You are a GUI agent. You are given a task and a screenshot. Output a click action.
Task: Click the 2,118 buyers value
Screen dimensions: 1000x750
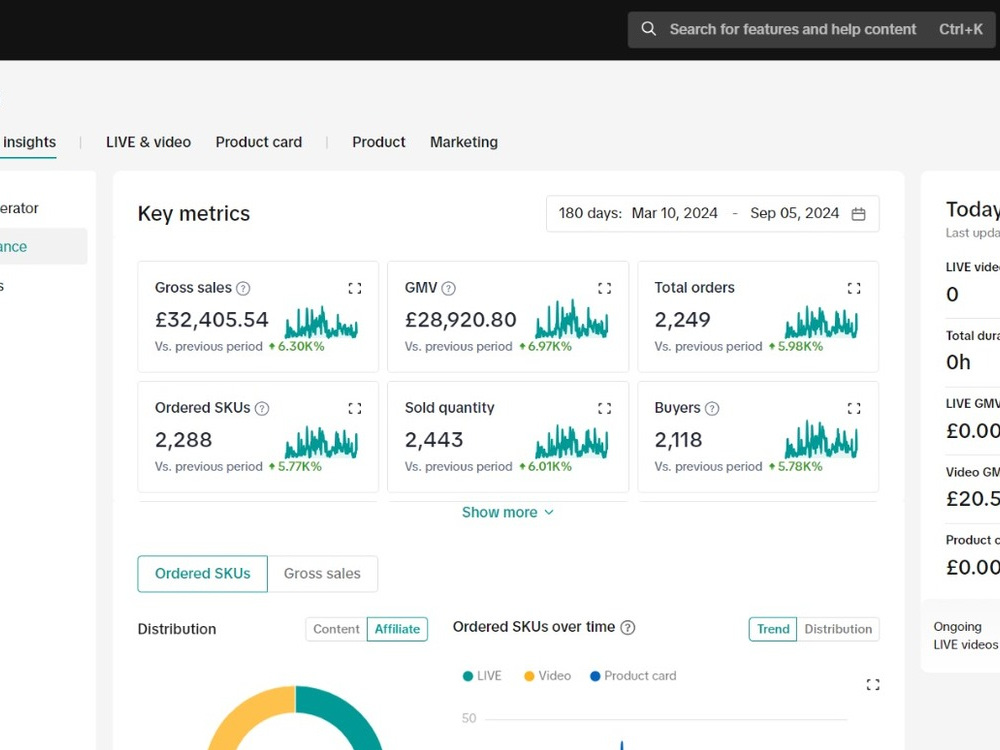click(679, 439)
